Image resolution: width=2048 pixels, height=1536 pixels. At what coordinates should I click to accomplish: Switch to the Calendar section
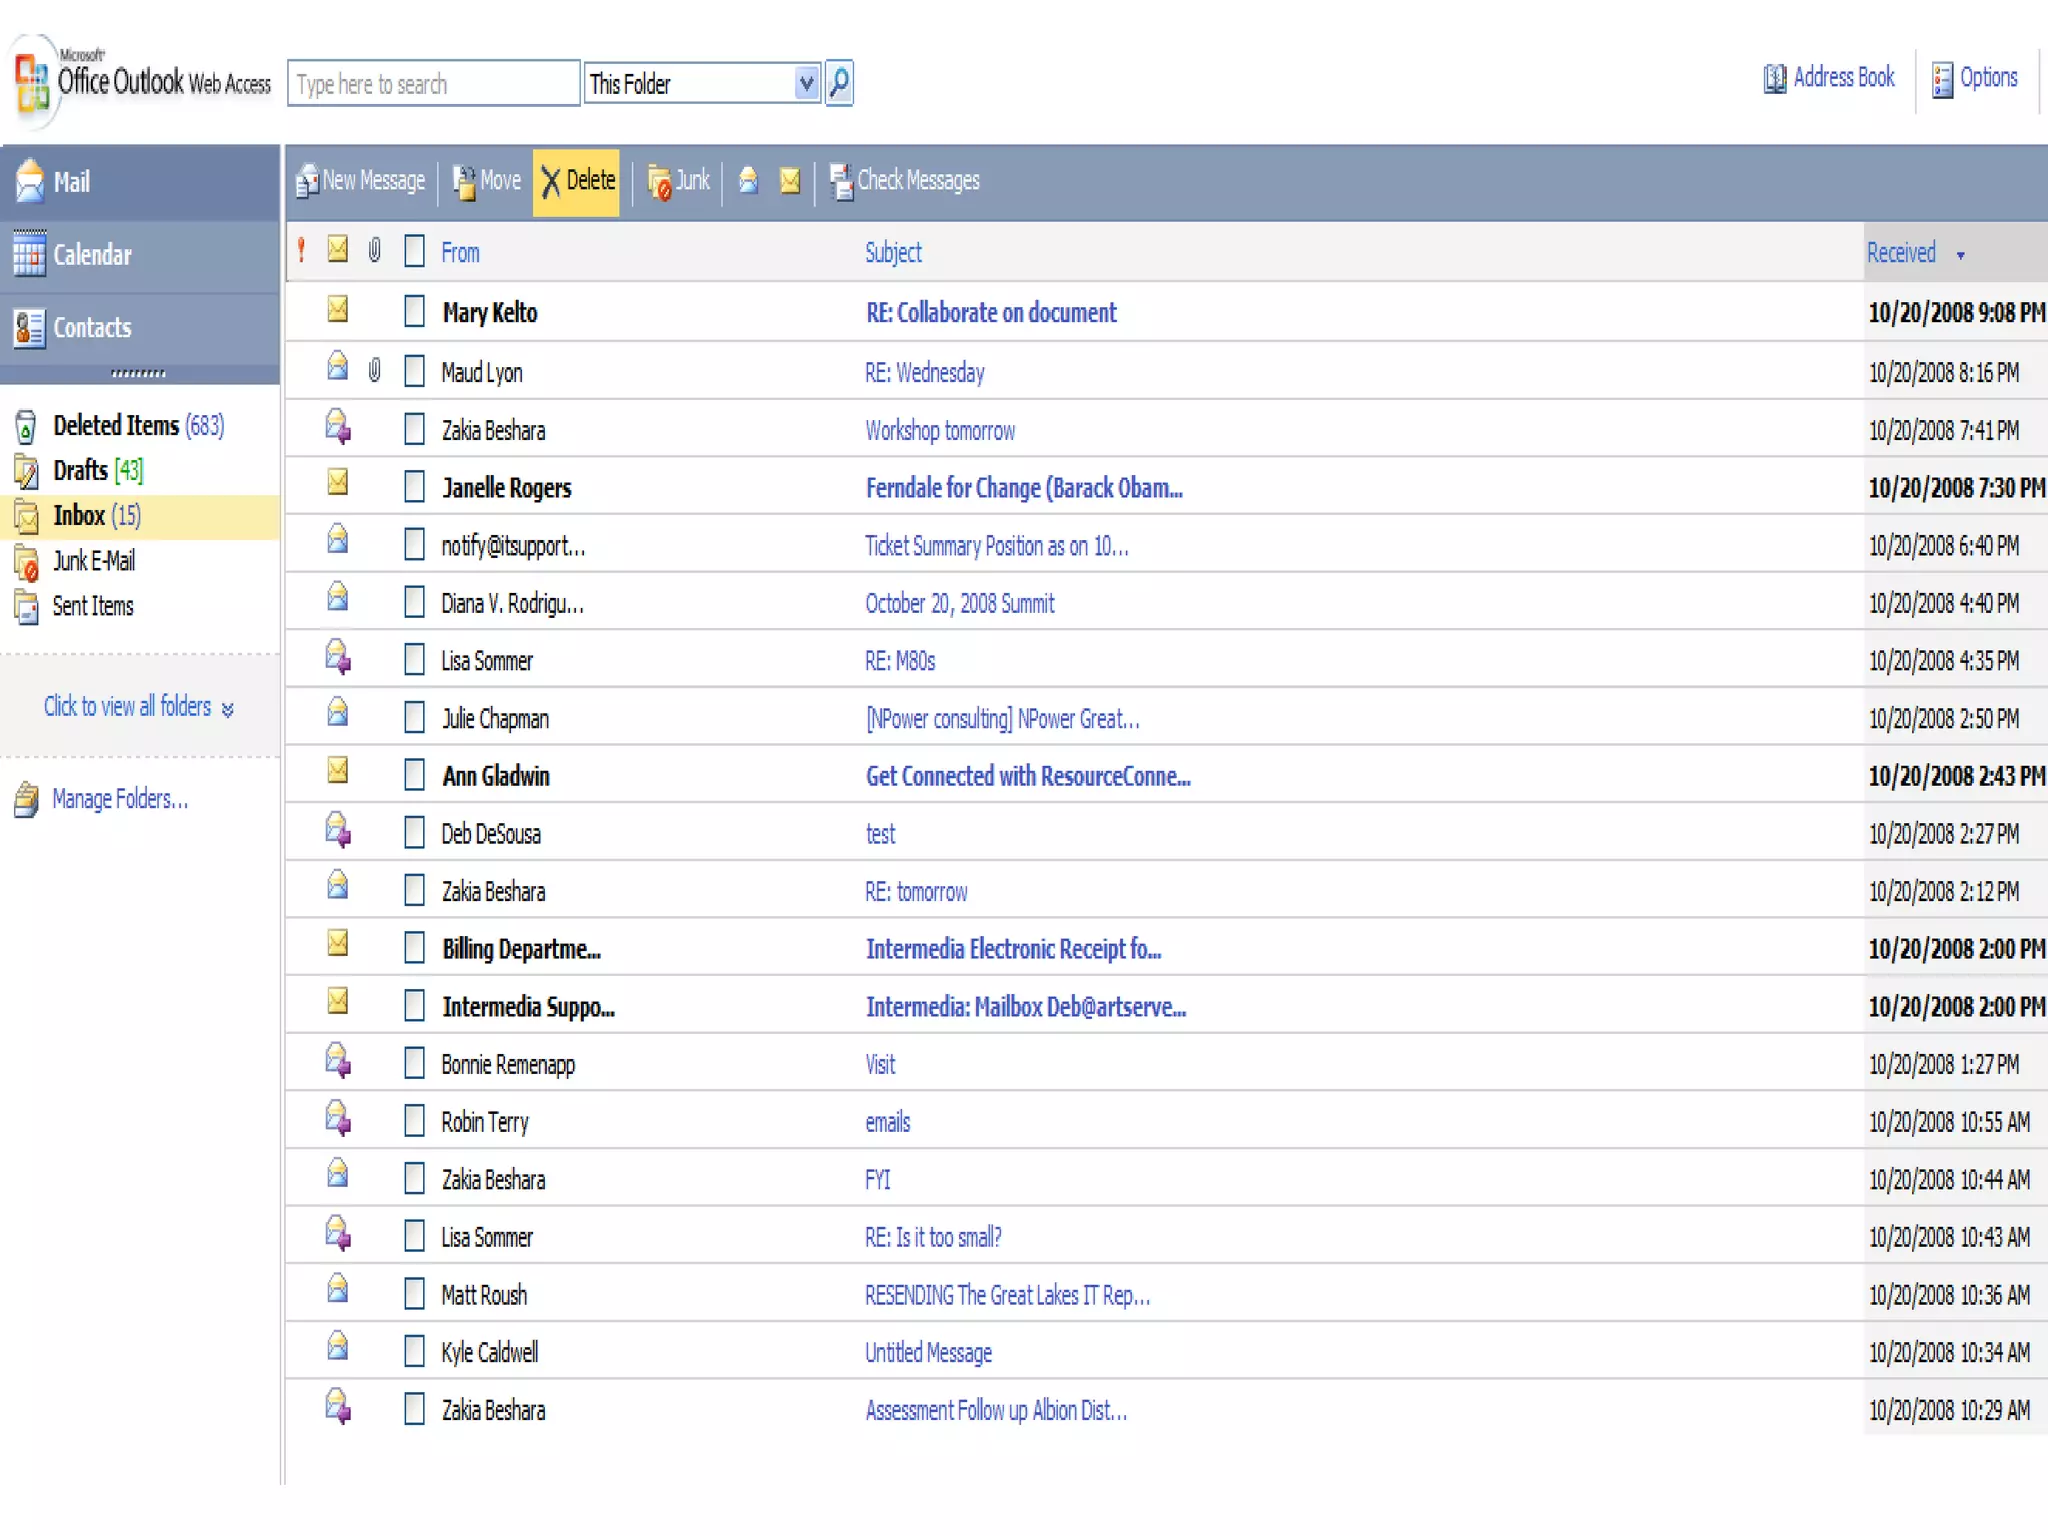(x=92, y=255)
